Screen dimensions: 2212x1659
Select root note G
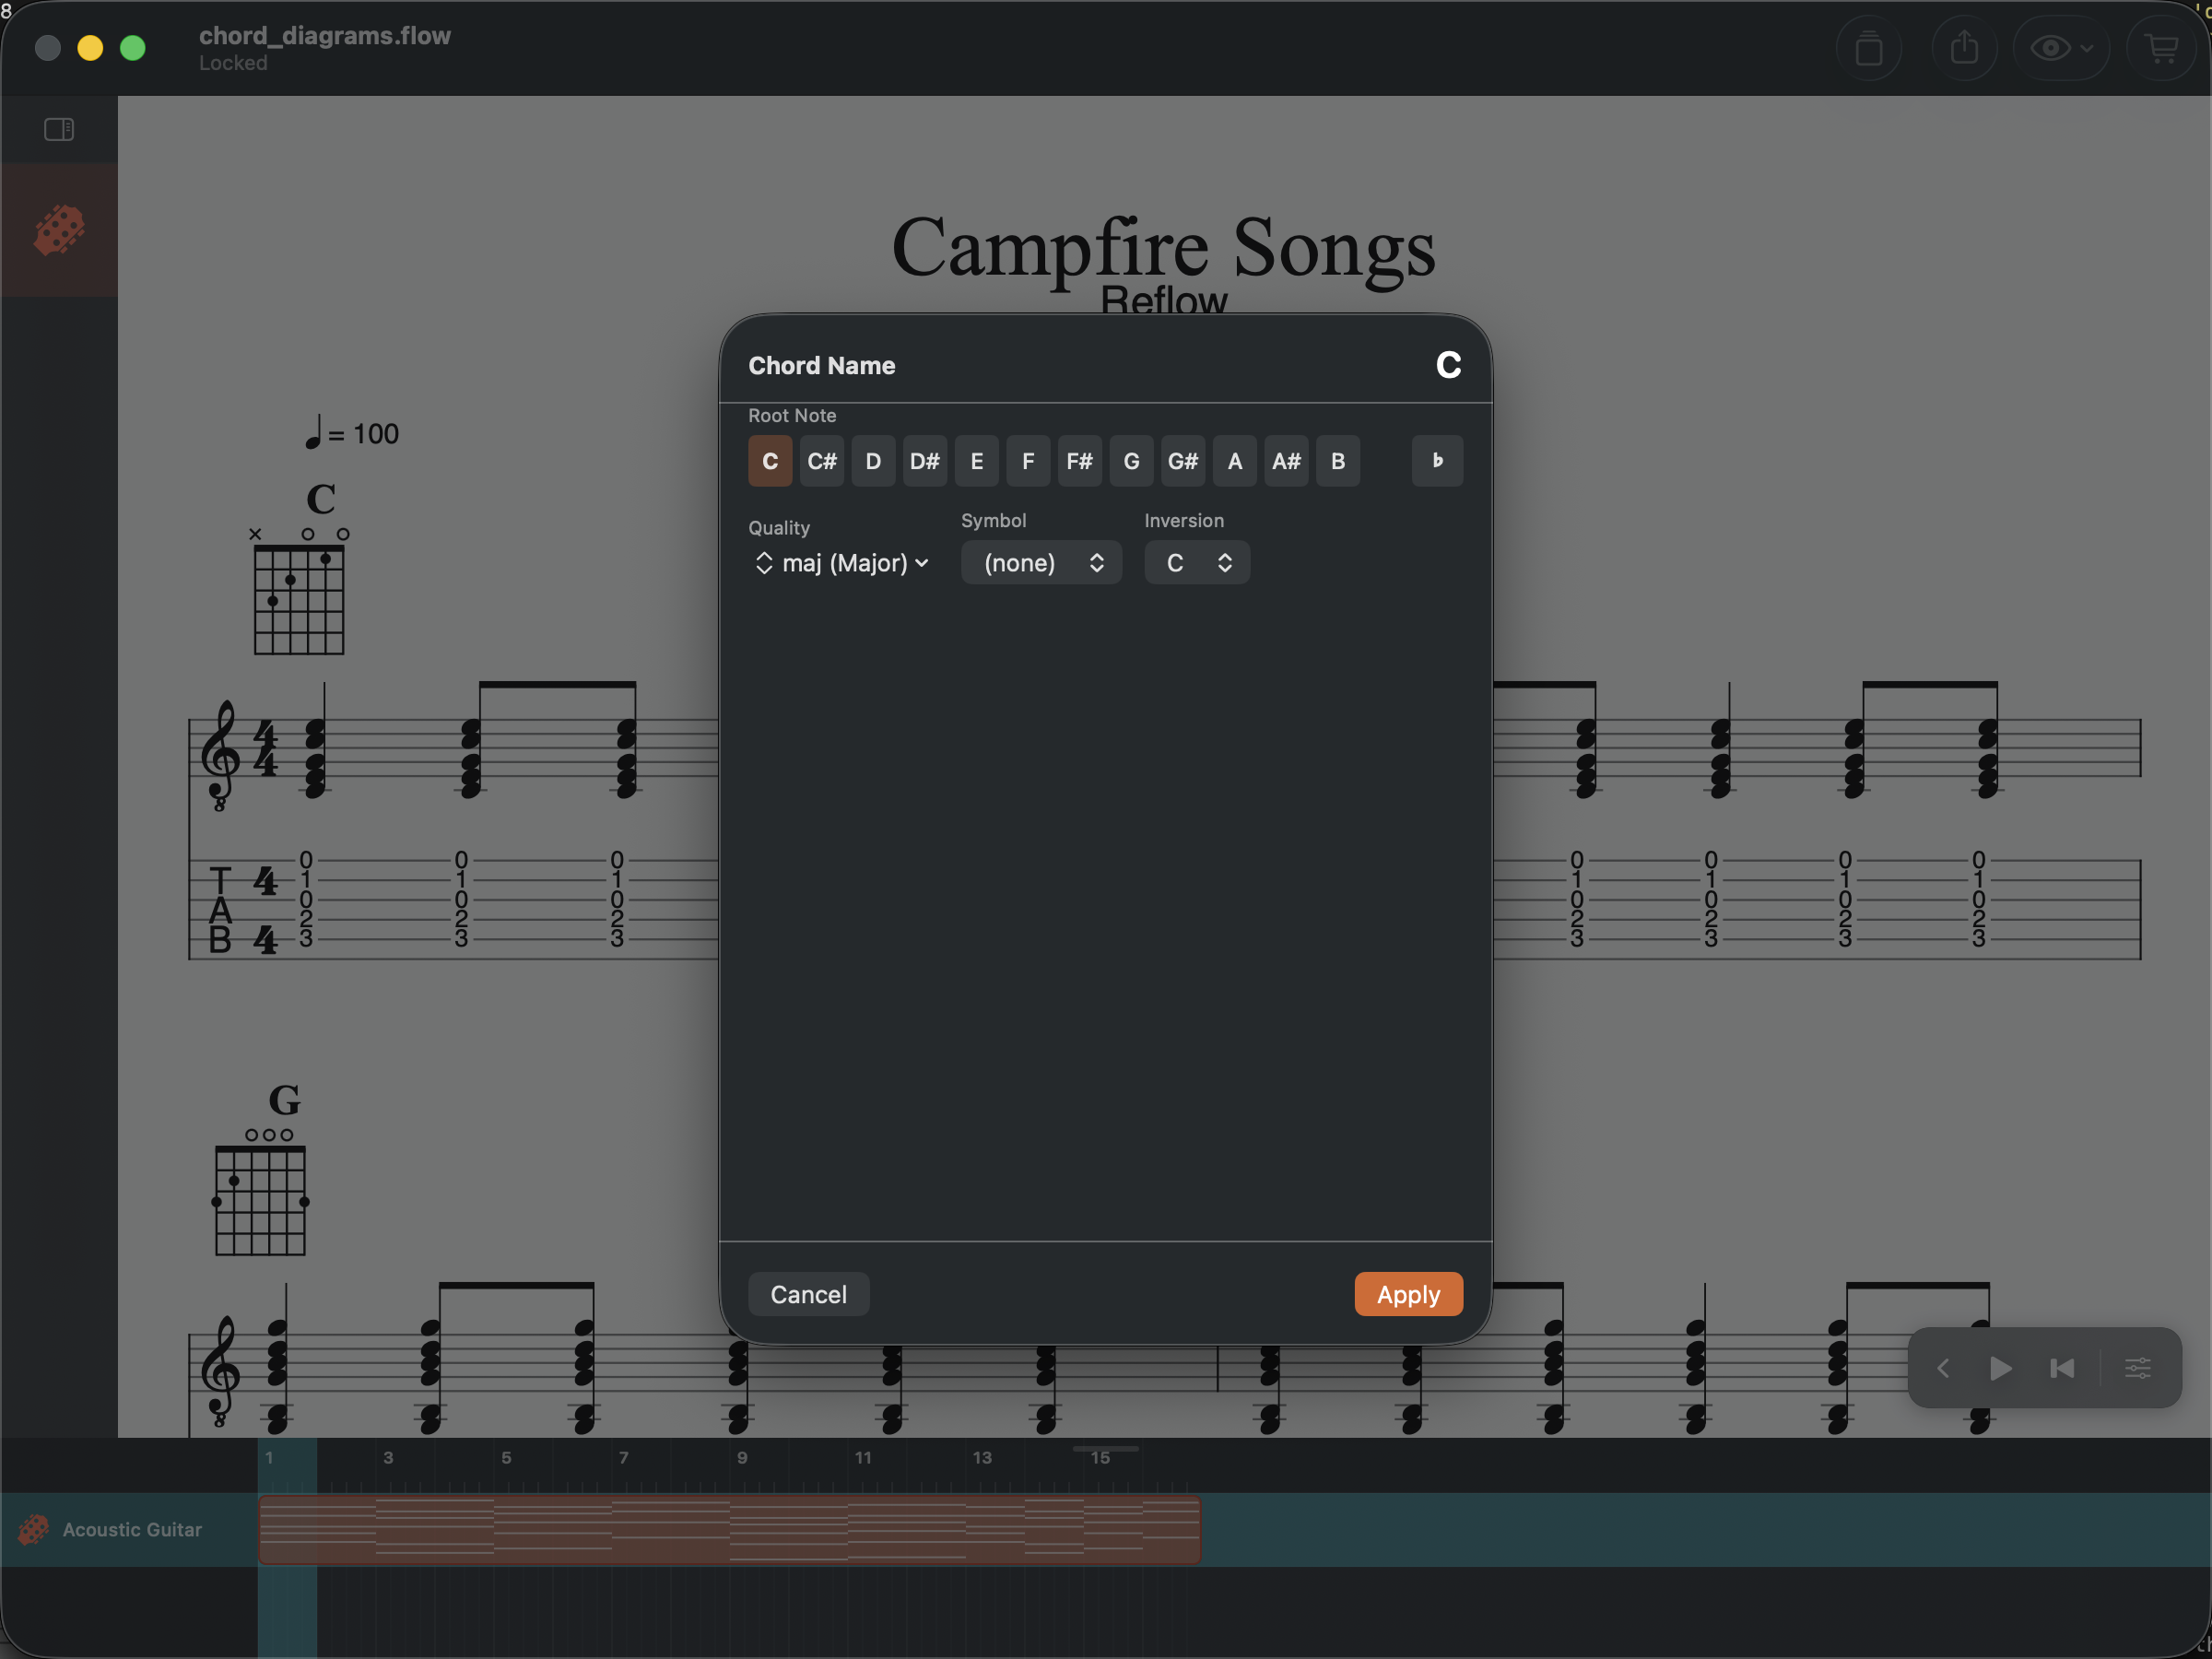pyautogui.click(x=1131, y=461)
